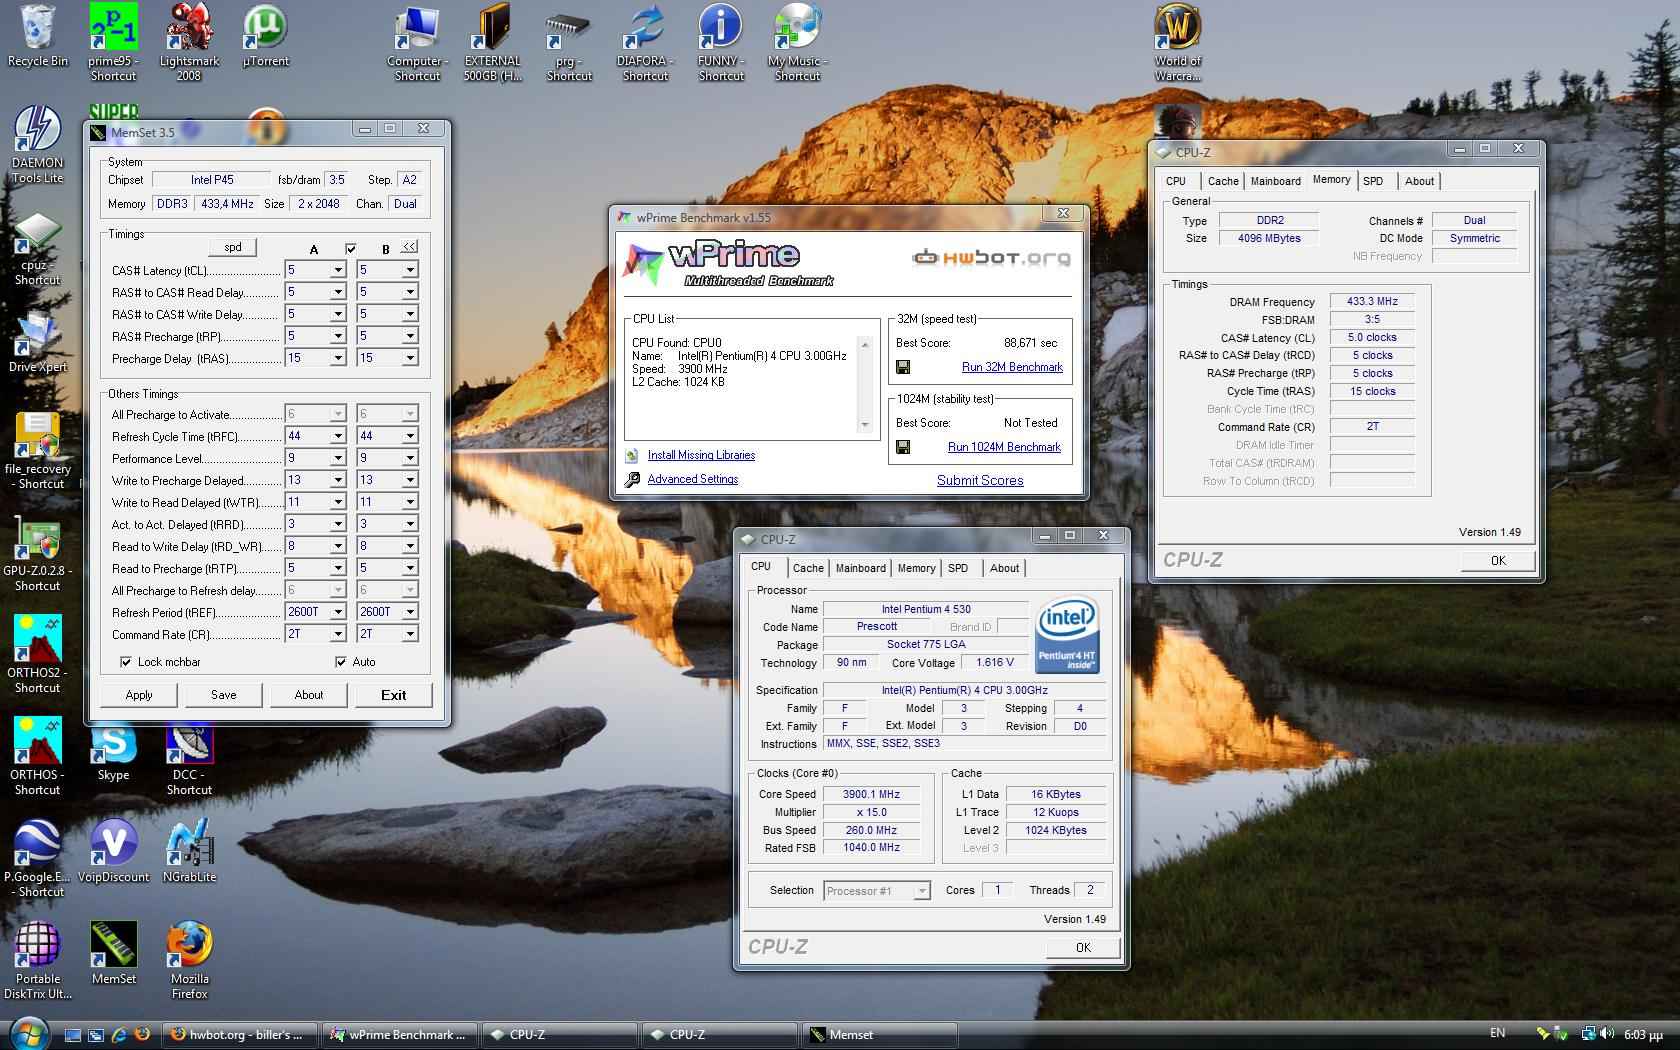Open DIAFORA shortcut folder icon
This screenshot has width=1680, height=1050.
point(645,42)
